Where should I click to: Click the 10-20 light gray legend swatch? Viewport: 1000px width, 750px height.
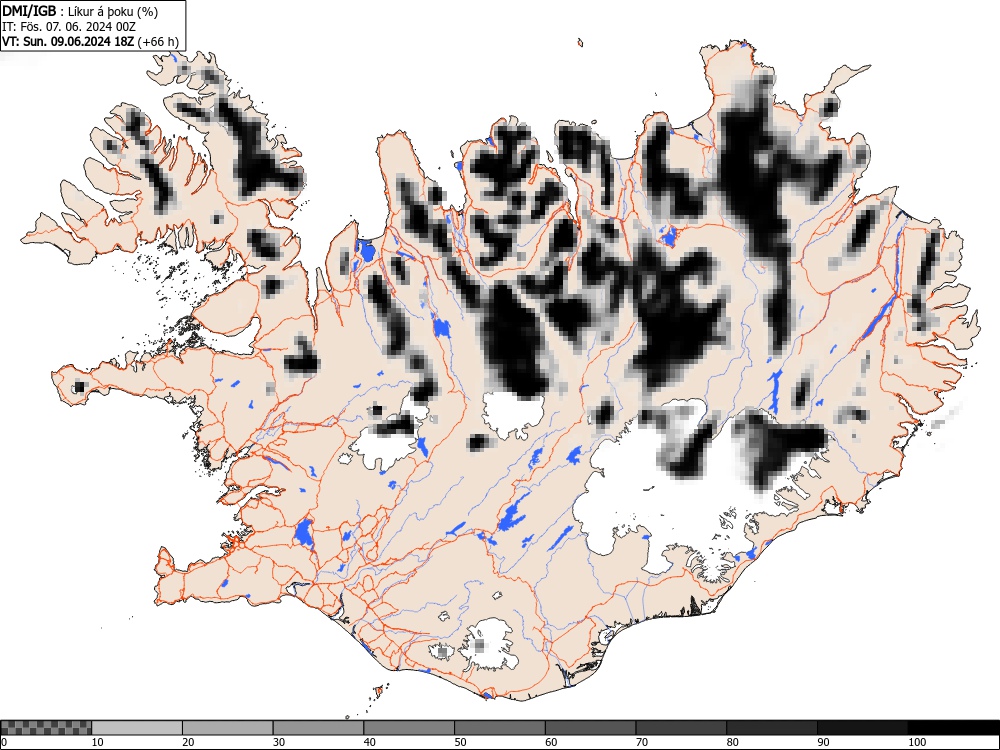pos(137,727)
